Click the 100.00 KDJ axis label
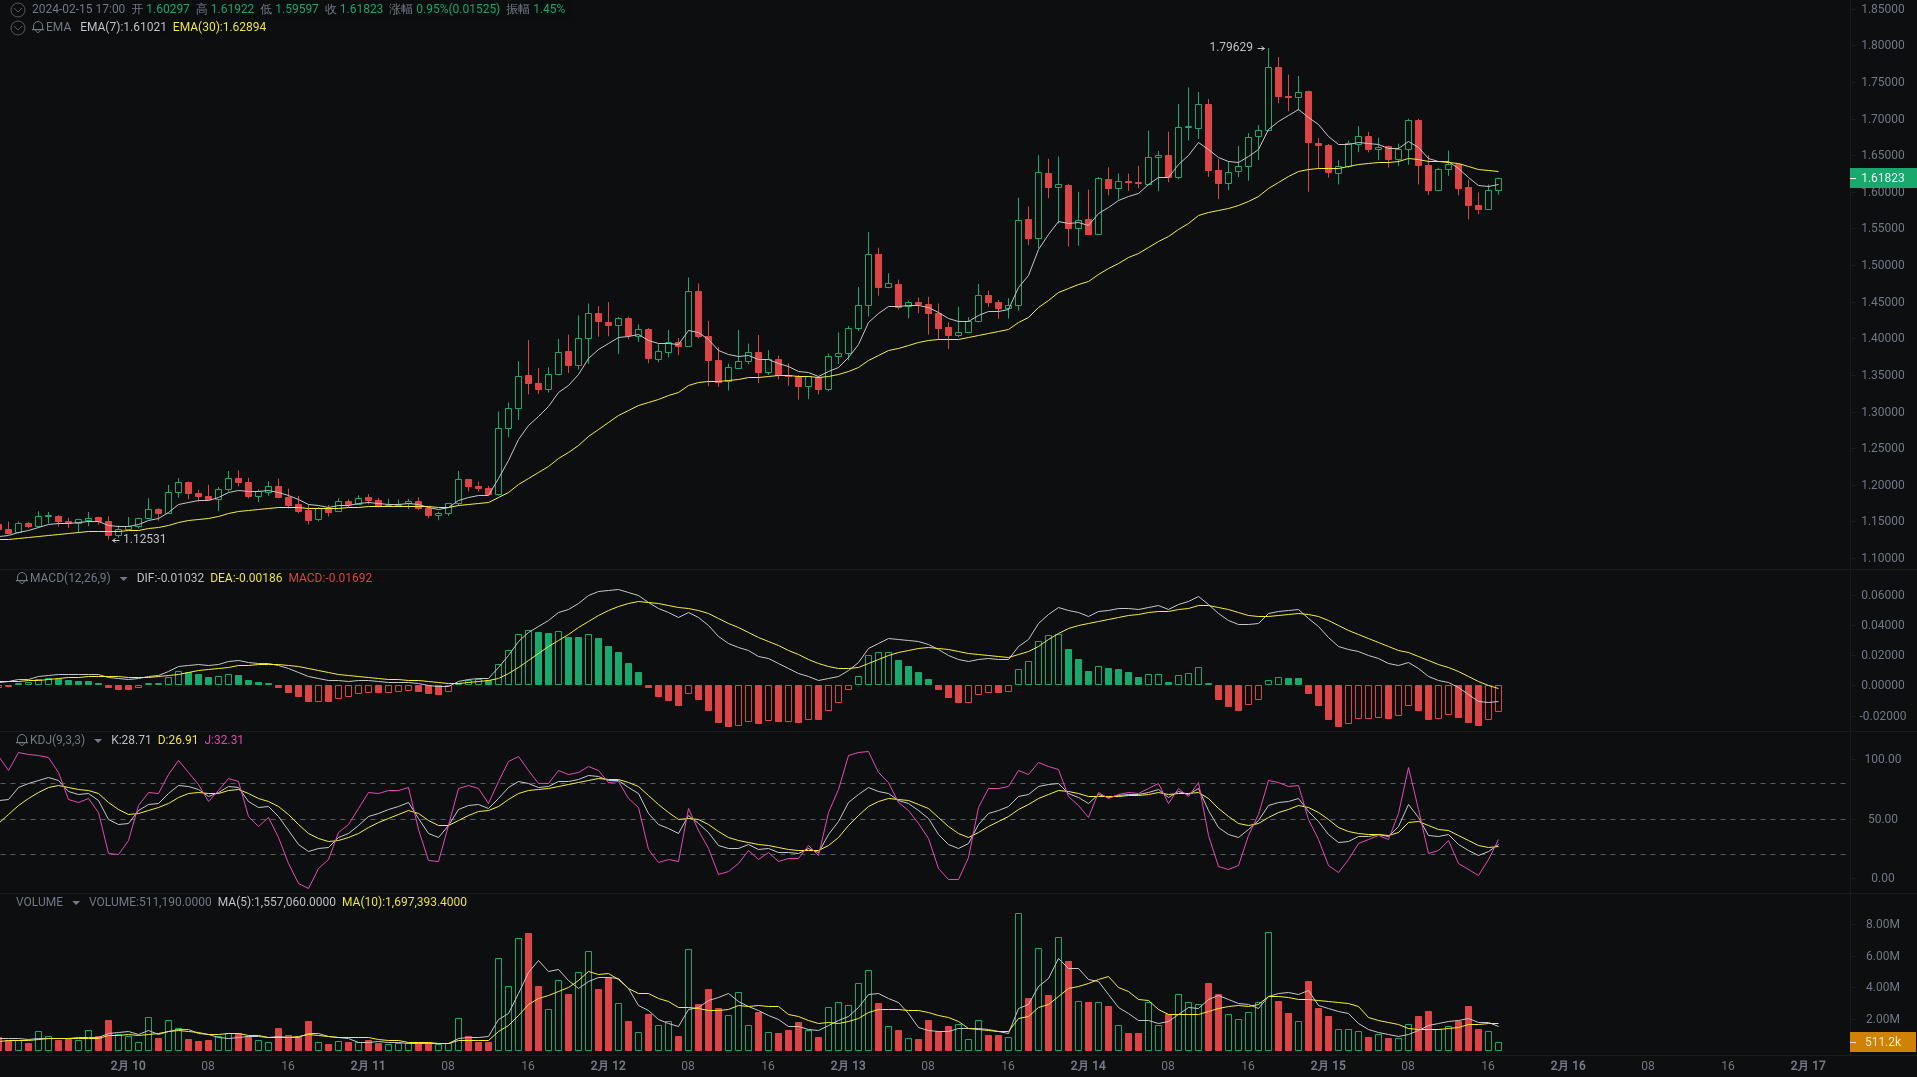 tap(1883, 759)
